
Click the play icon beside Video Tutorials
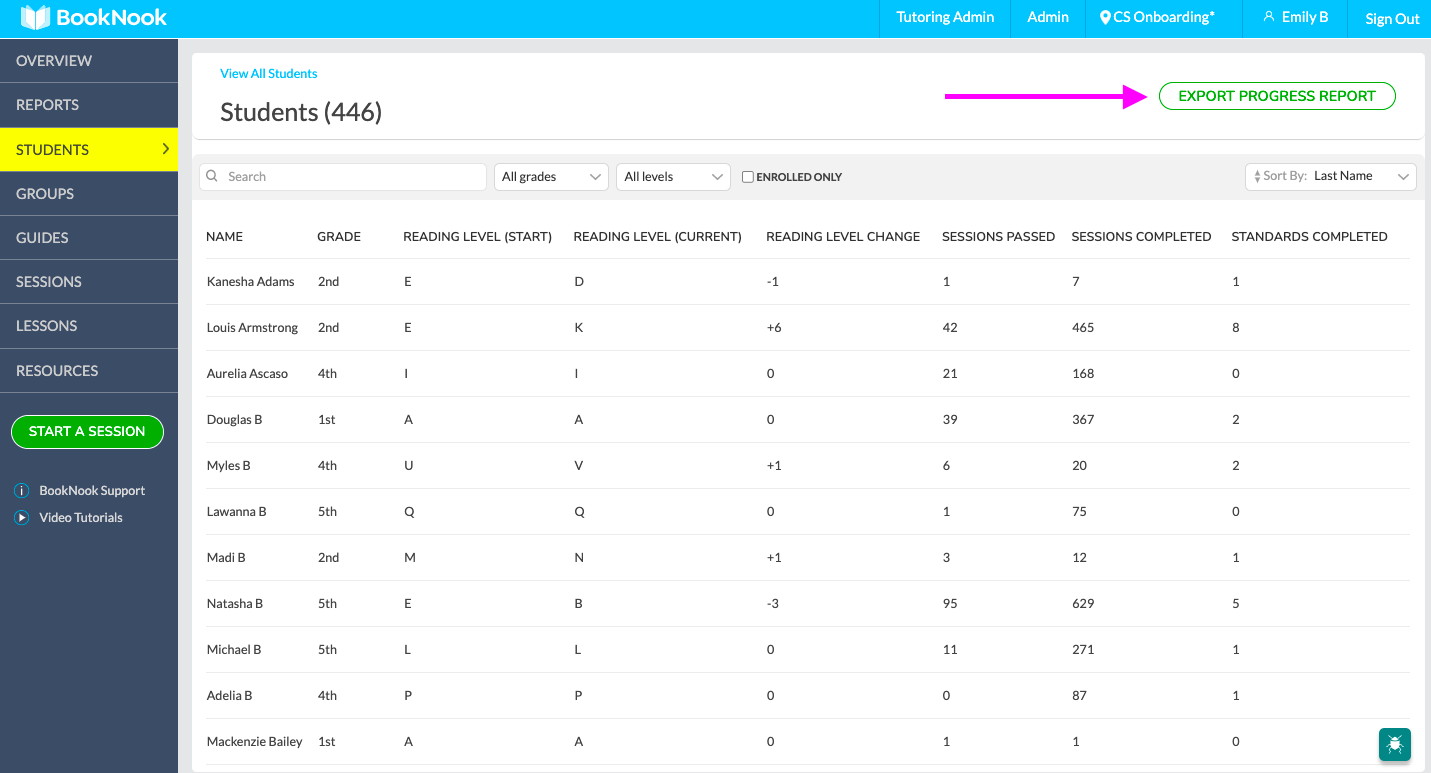click(x=21, y=517)
